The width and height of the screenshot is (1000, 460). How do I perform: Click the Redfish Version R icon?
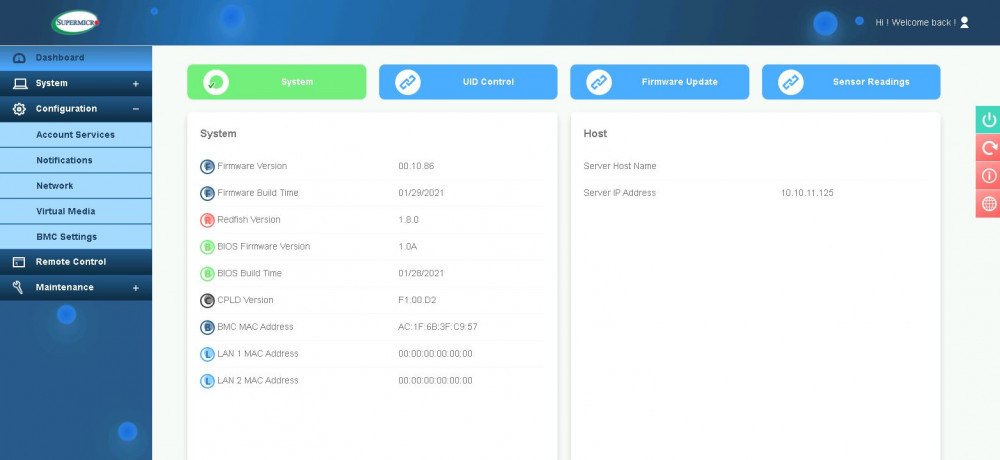pos(207,220)
